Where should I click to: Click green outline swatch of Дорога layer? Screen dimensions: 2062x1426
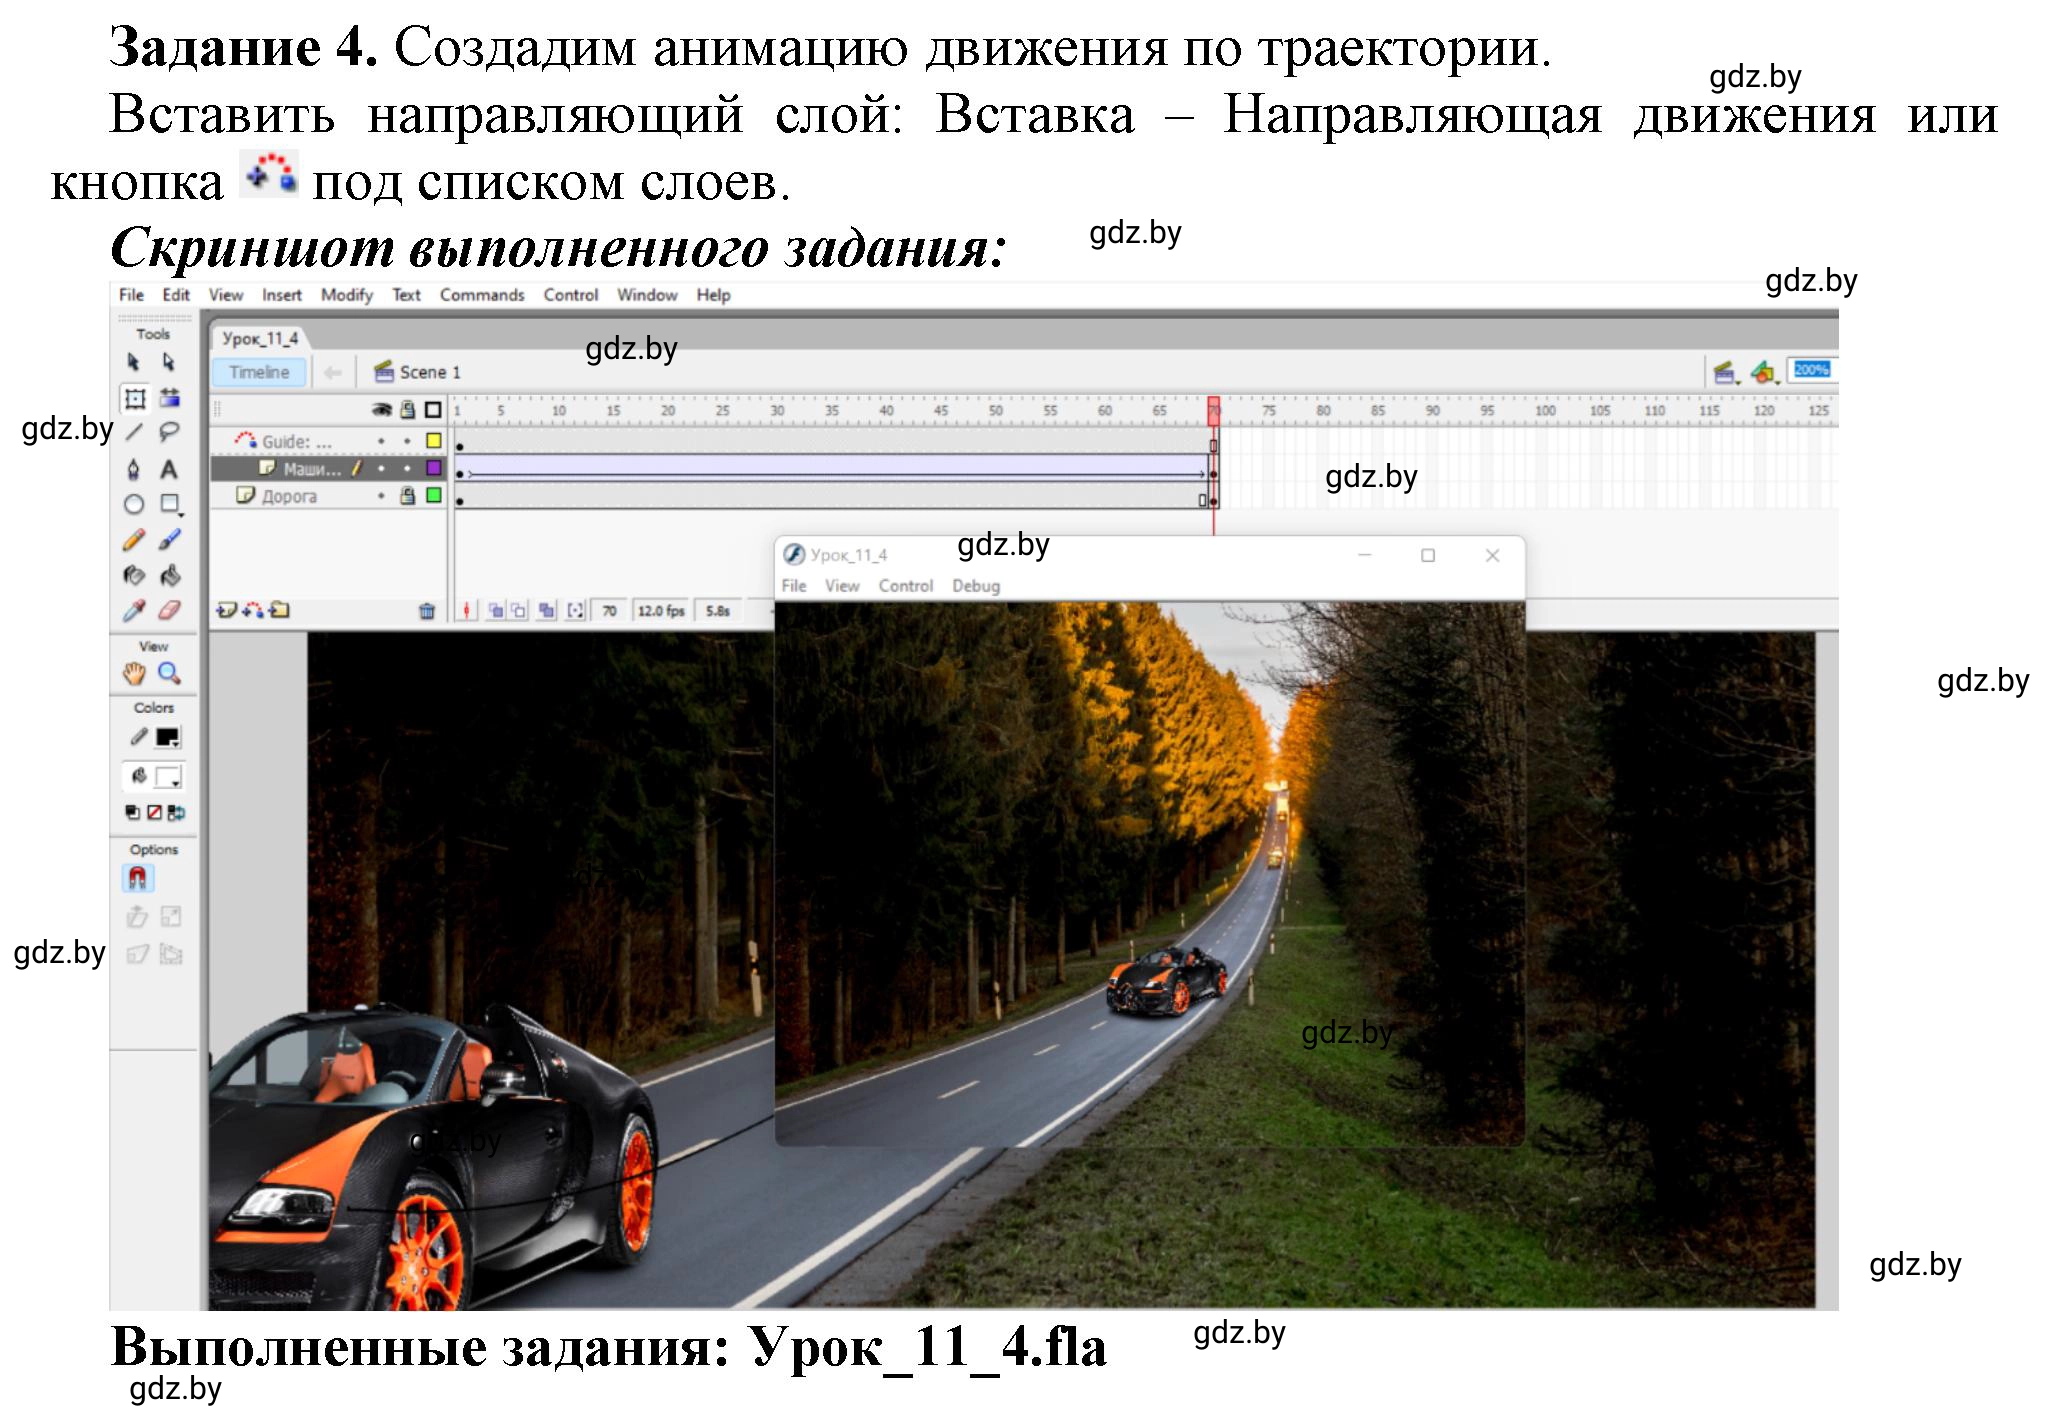tap(434, 495)
